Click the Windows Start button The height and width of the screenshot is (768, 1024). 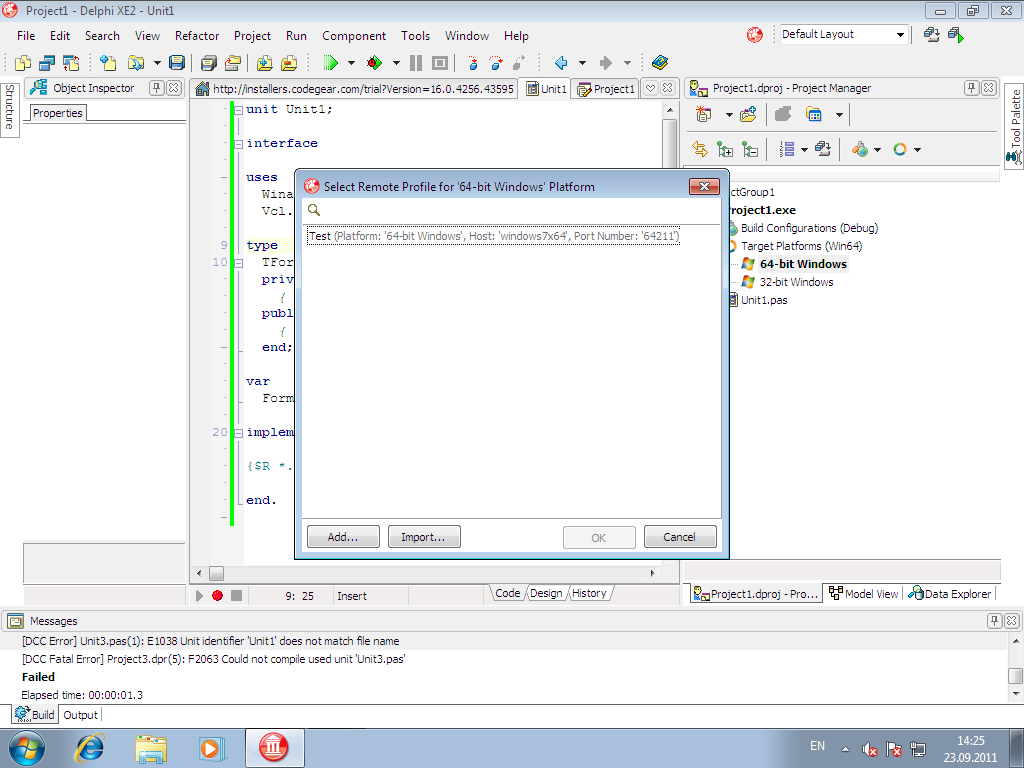[x=27, y=748]
